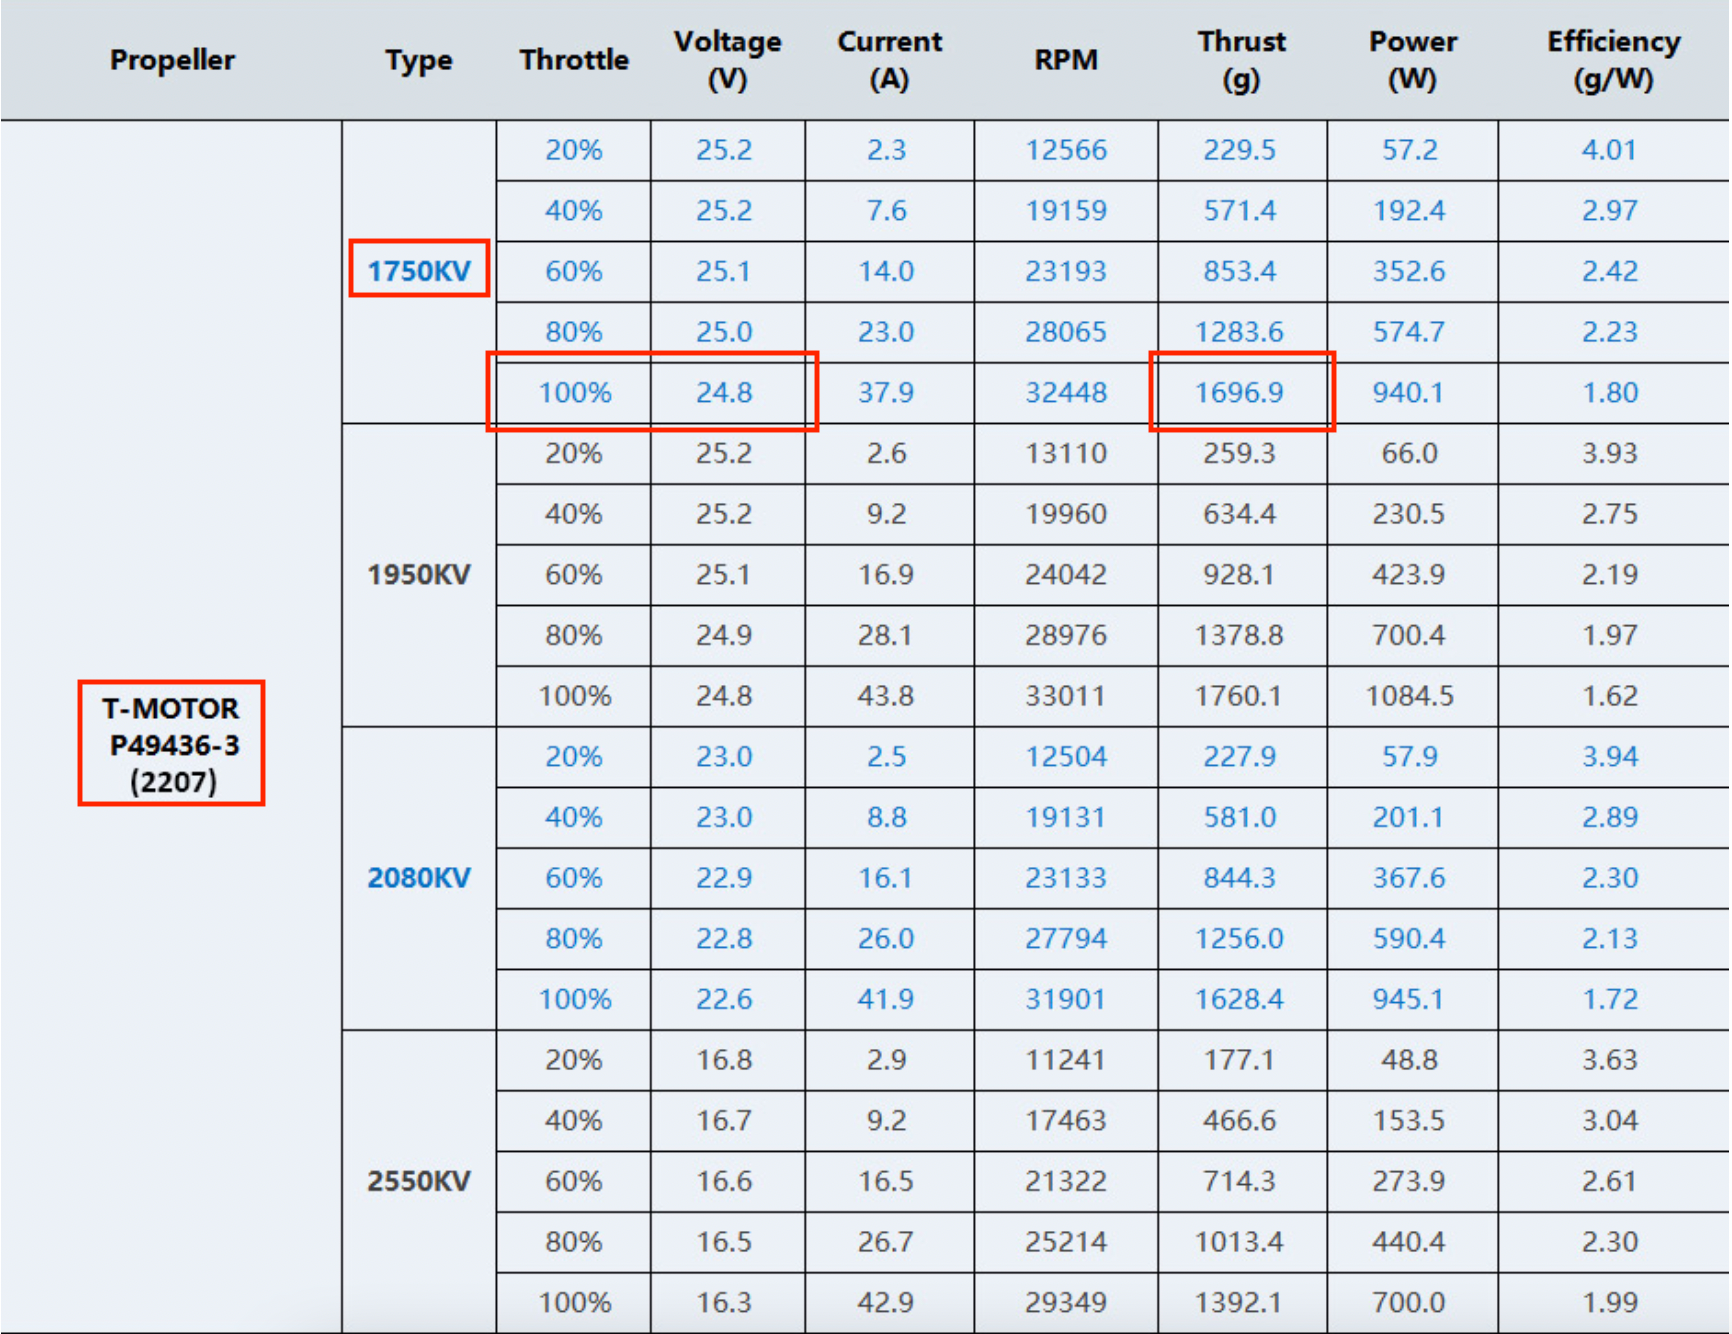Click thrust value 714.3
1732x1334 pixels.
[1239, 1181]
